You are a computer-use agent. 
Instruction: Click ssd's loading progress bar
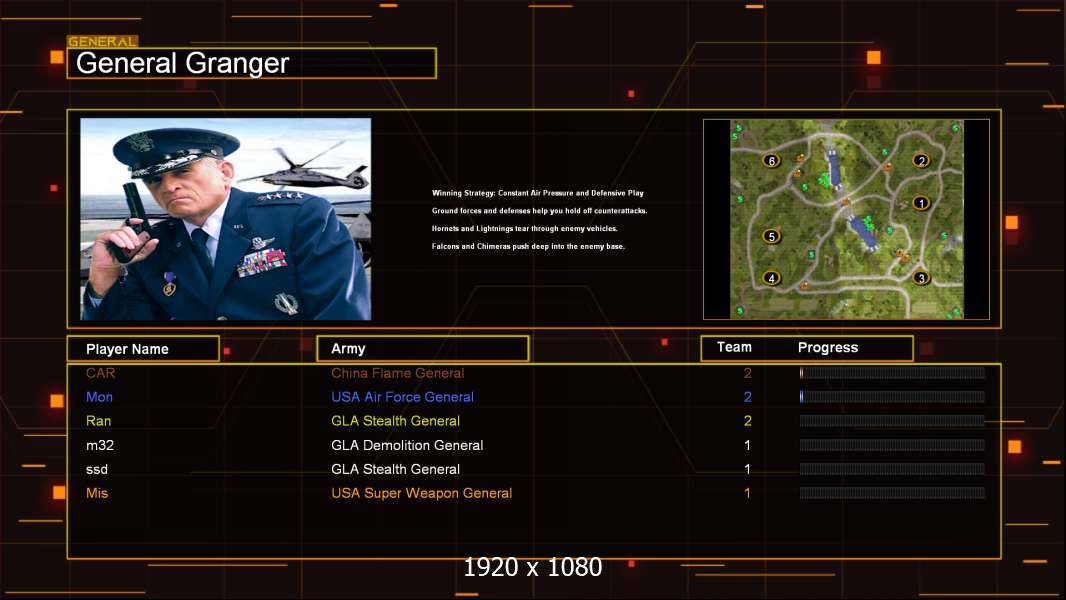[892, 469]
